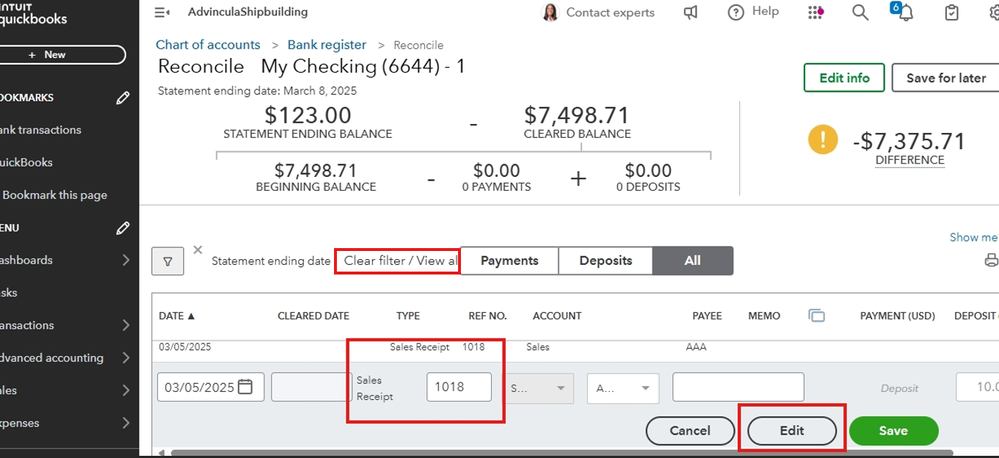Click the empty memo input field

[738, 387]
